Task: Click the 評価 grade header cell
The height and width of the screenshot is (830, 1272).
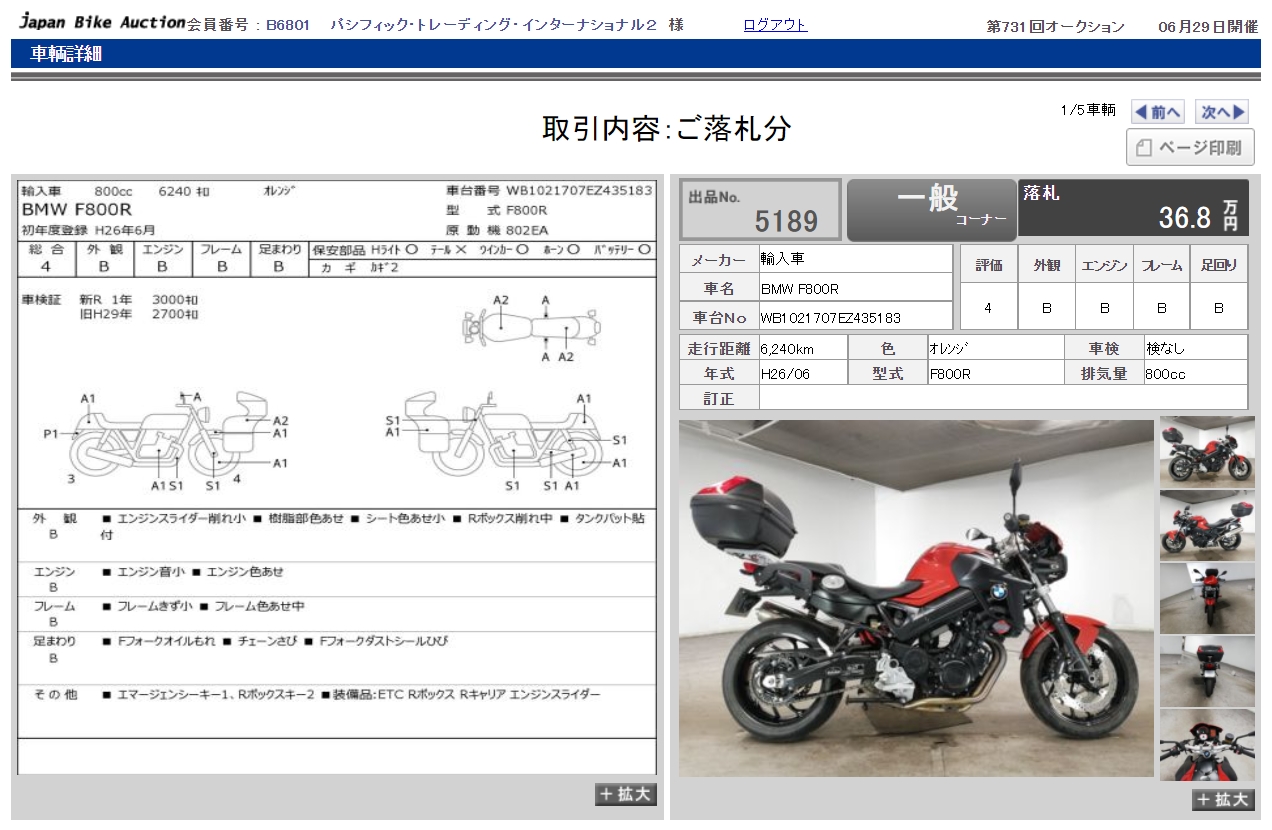Action: click(988, 265)
